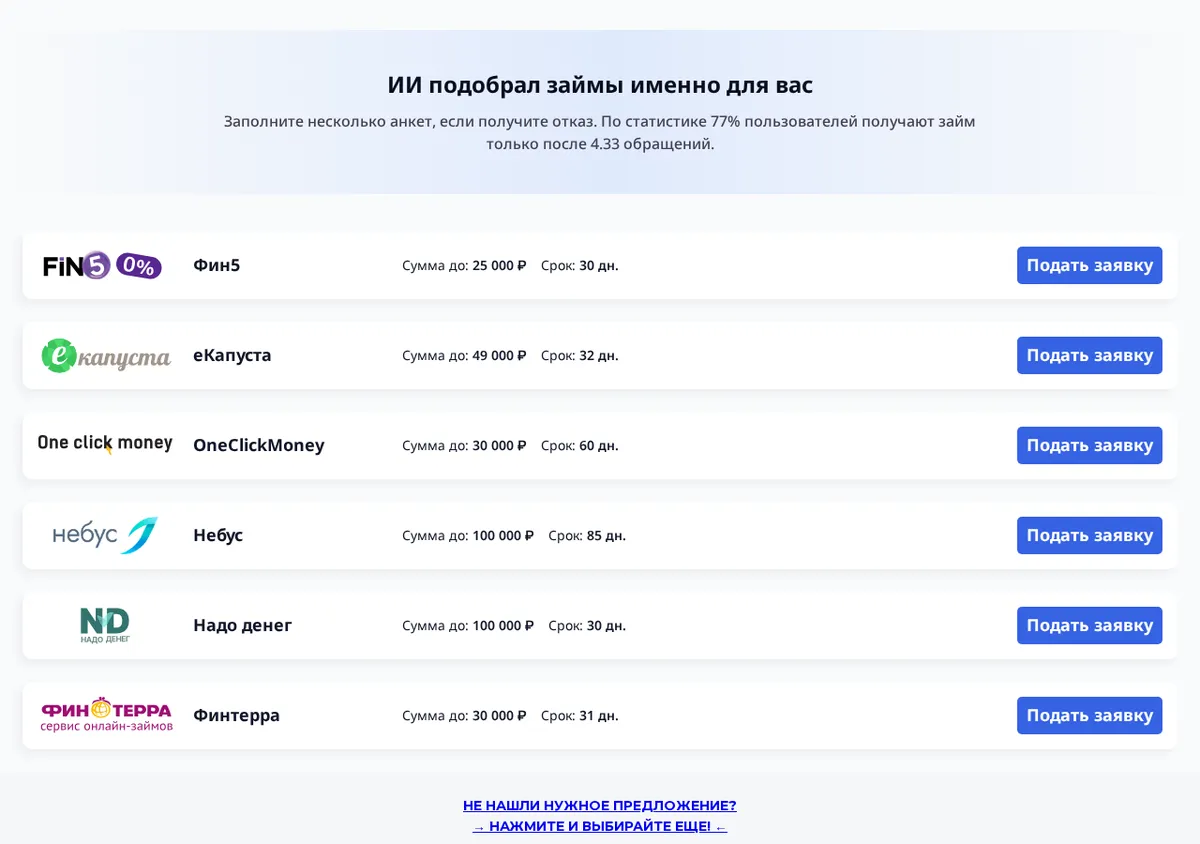Click the ND Надо денег logo

tap(105, 625)
